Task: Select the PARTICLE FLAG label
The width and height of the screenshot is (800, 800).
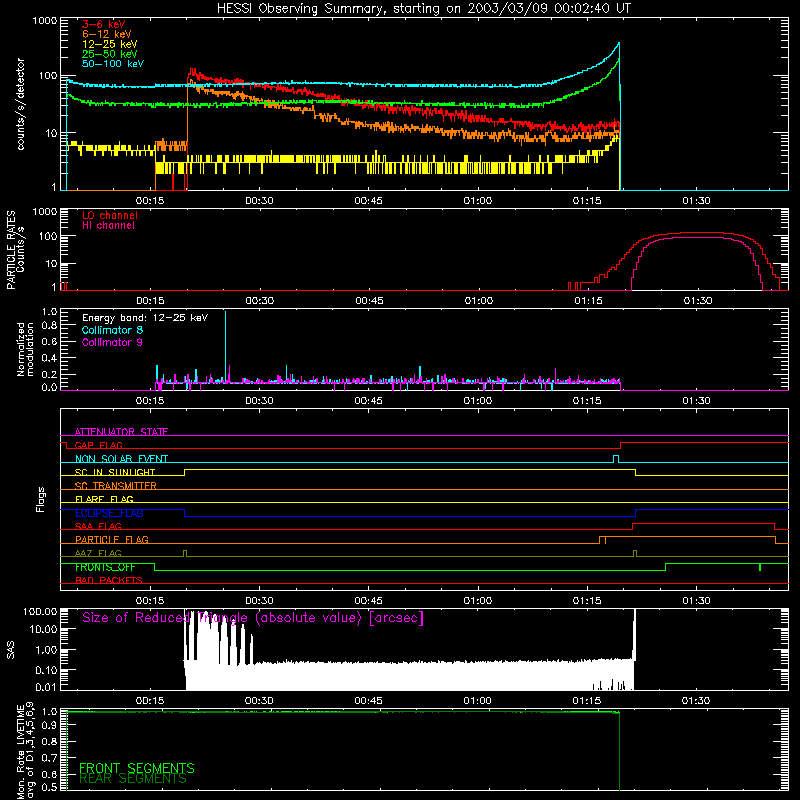Action: [112, 539]
